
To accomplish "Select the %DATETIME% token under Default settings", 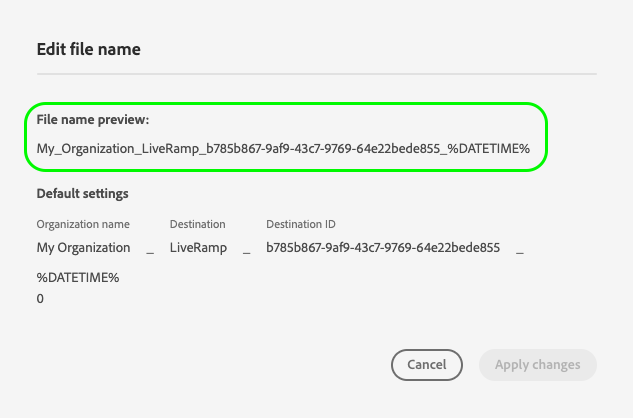I will [x=78, y=278].
